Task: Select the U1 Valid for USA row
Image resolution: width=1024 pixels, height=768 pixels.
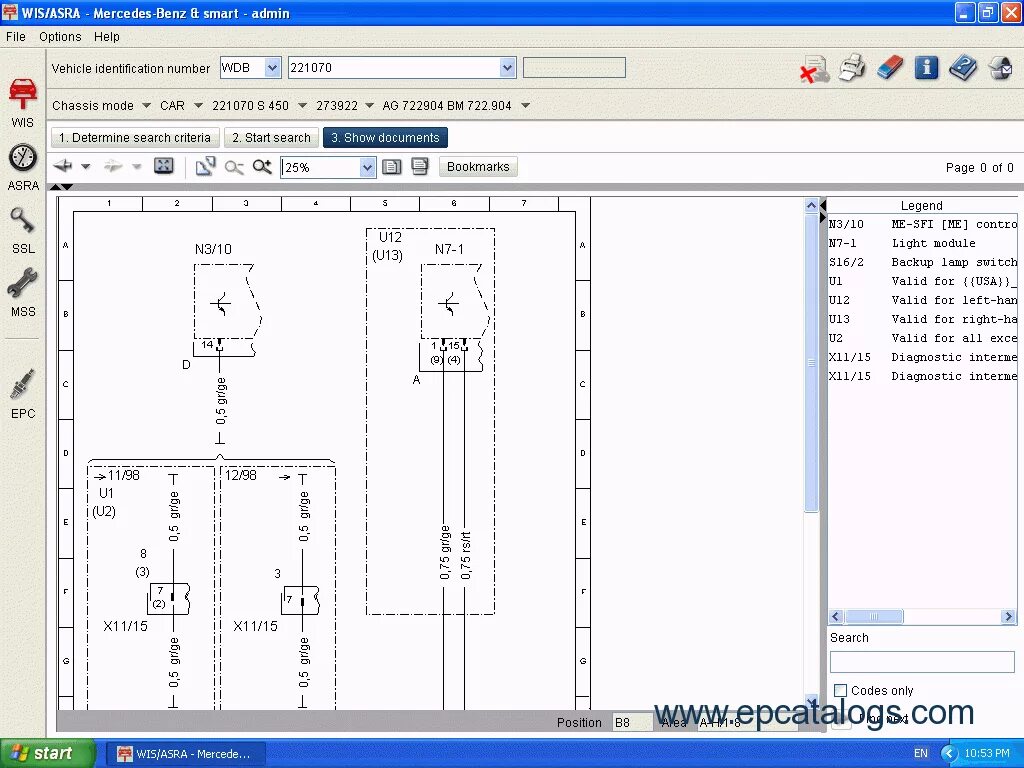Action: tap(922, 281)
